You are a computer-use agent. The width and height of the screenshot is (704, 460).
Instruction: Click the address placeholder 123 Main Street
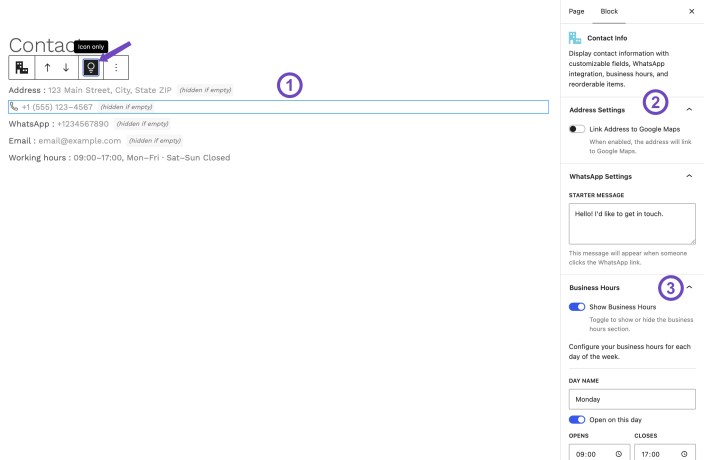[x=110, y=90]
